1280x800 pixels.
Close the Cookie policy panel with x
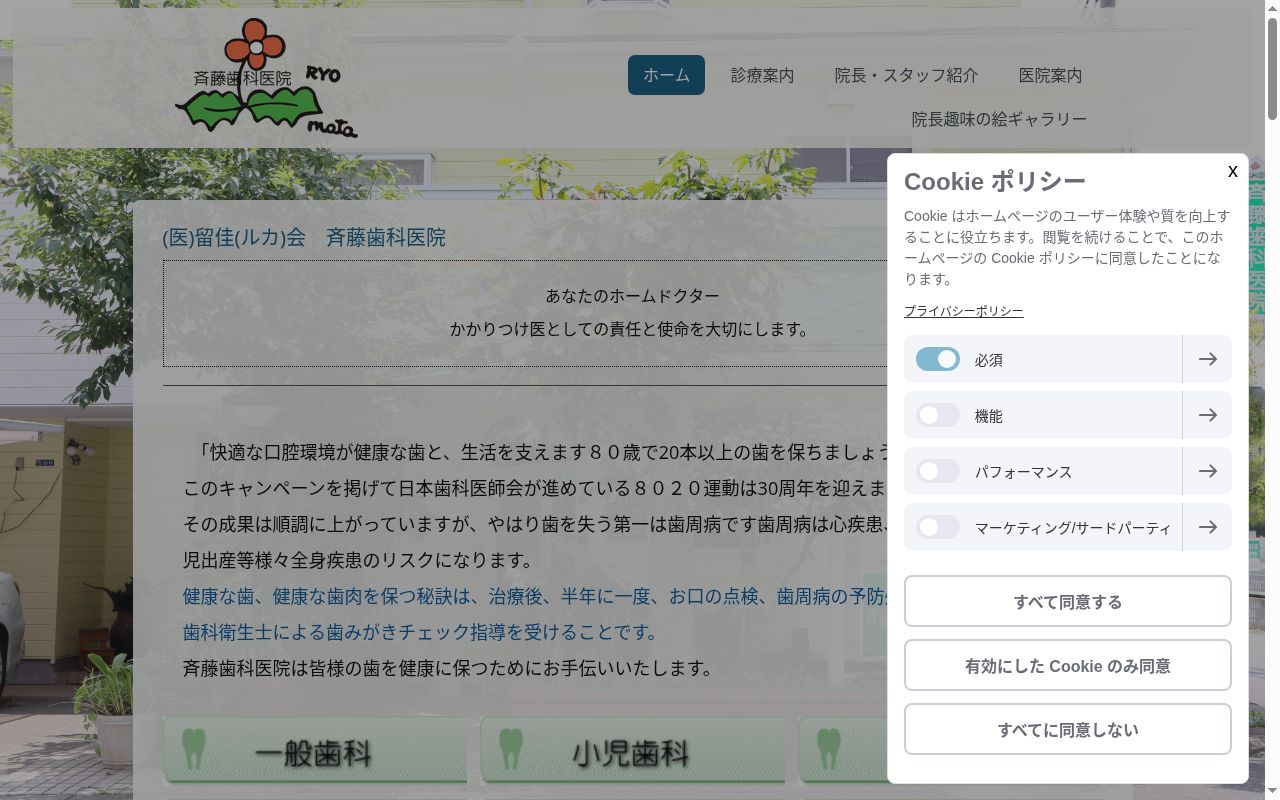(x=1233, y=171)
